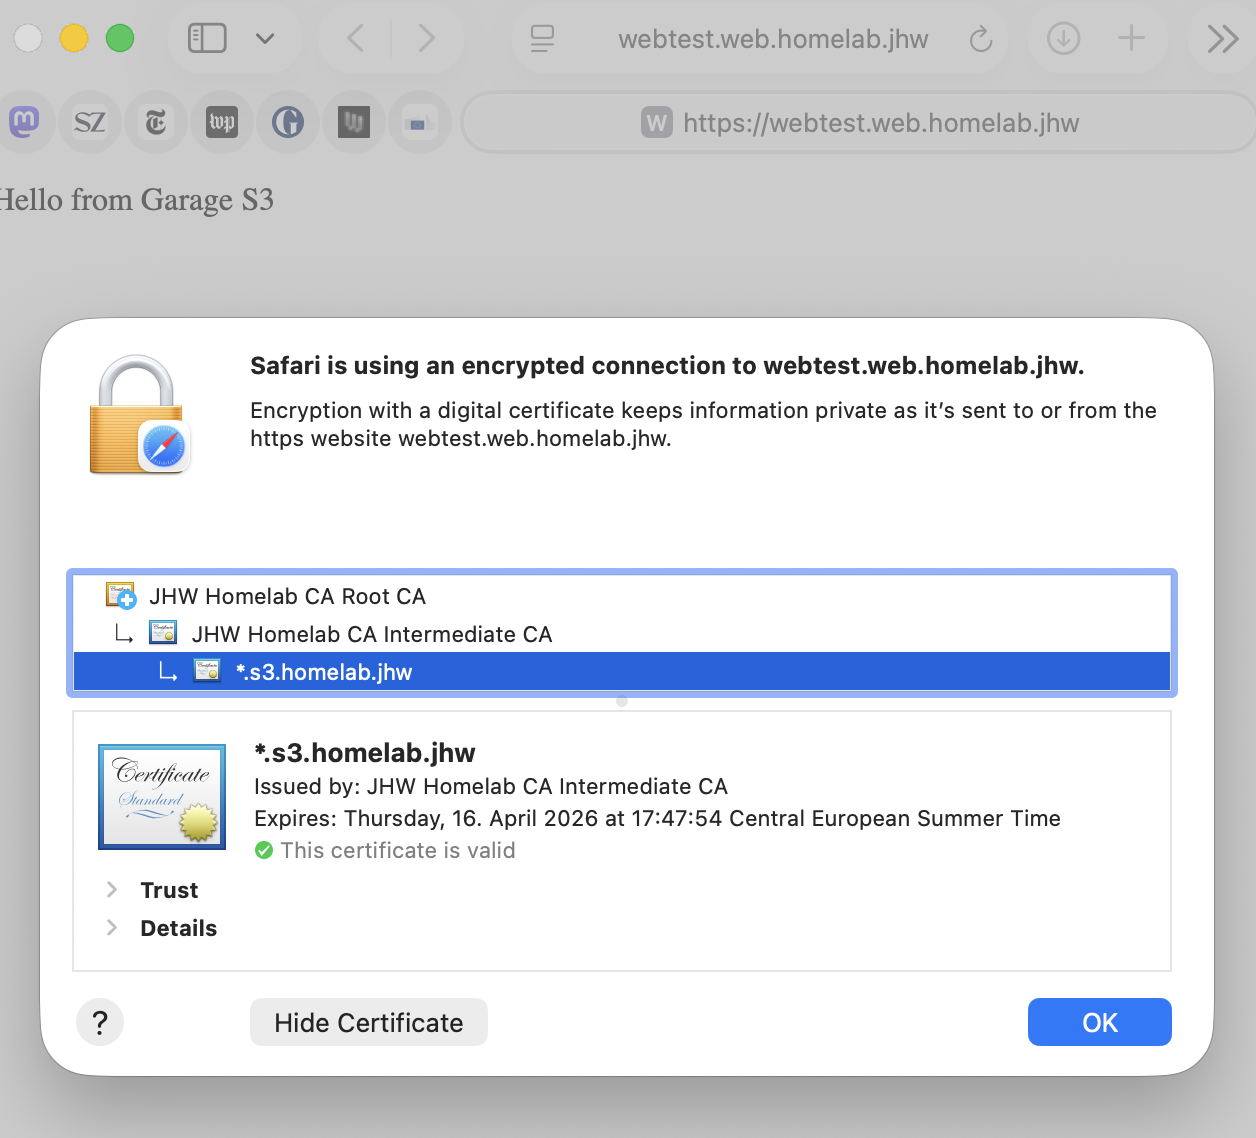The width and height of the screenshot is (1256, 1138).
Task: Open the downloads icon in toolbar
Action: tap(1063, 39)
